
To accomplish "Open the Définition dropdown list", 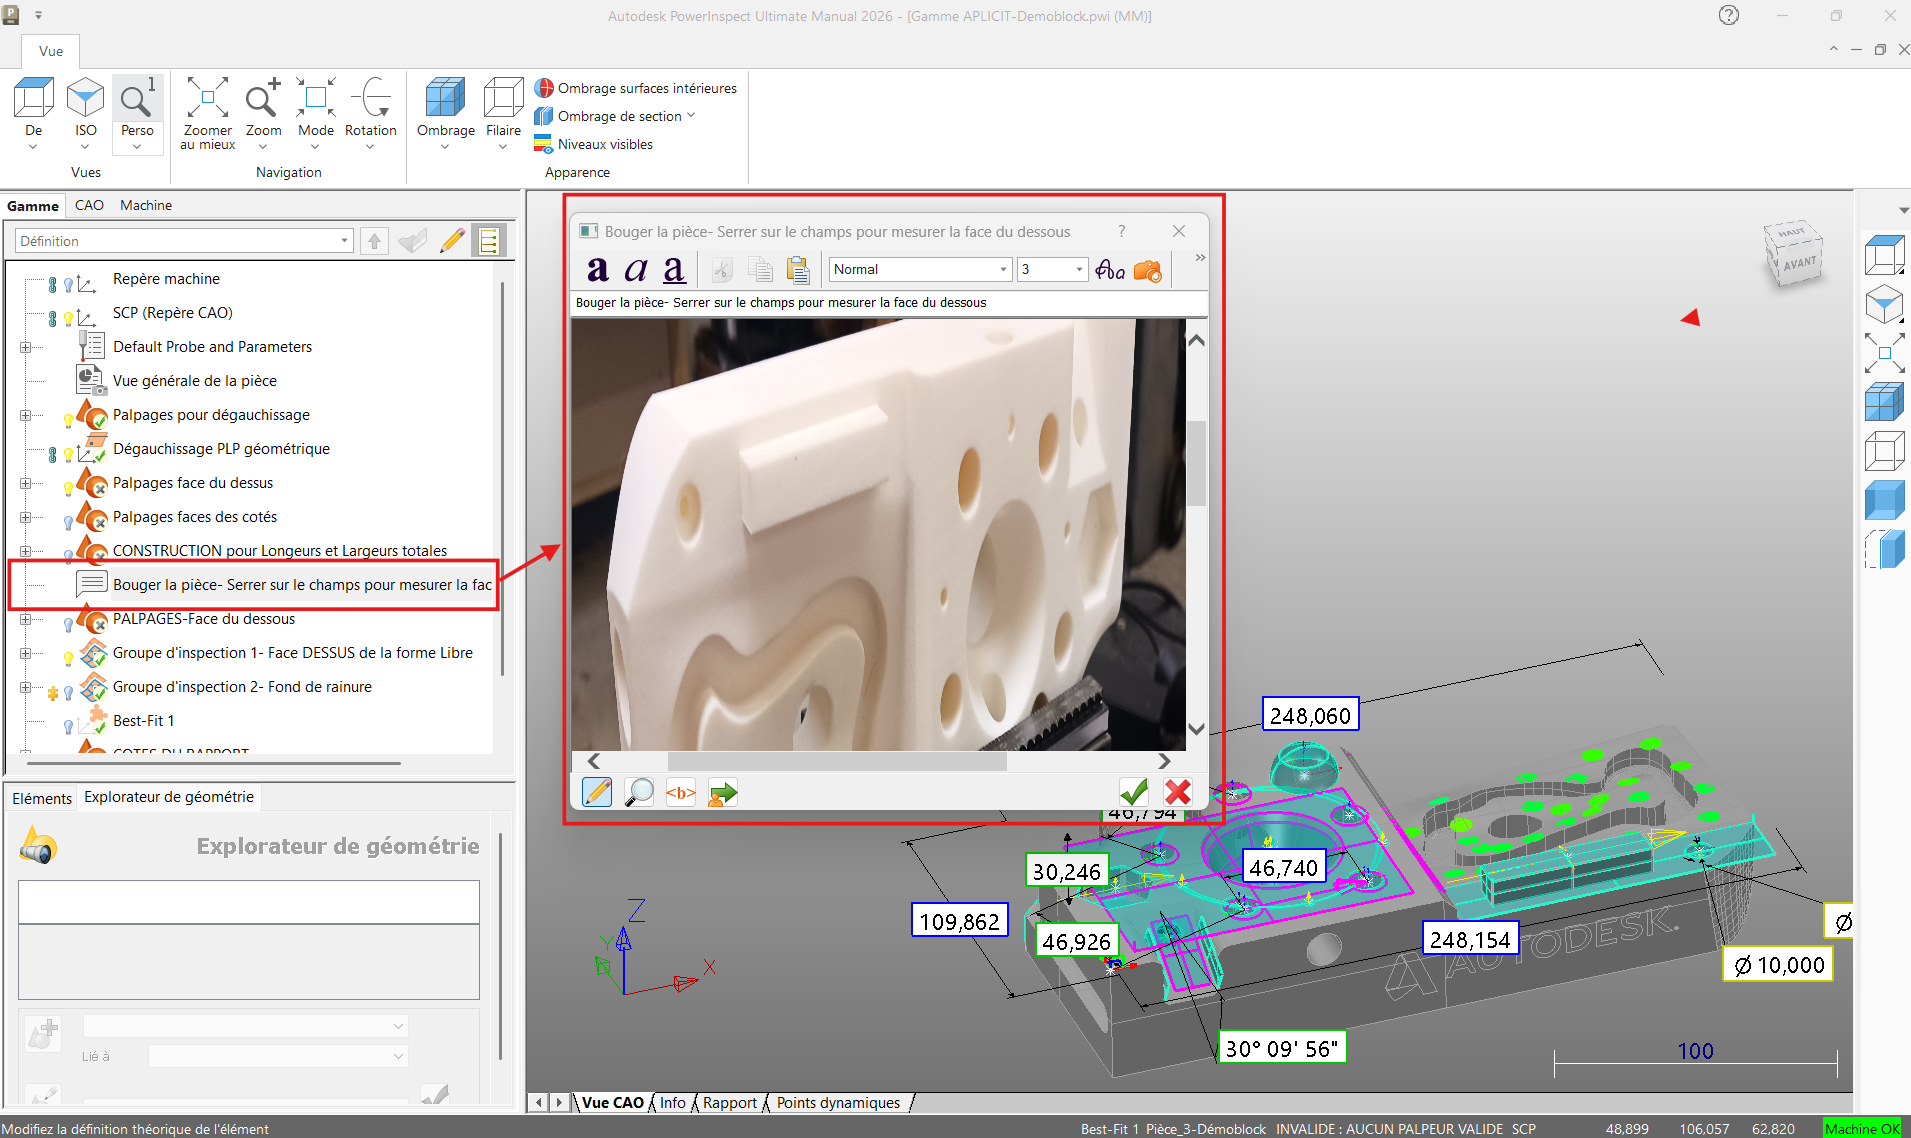I will click(344, 241).
